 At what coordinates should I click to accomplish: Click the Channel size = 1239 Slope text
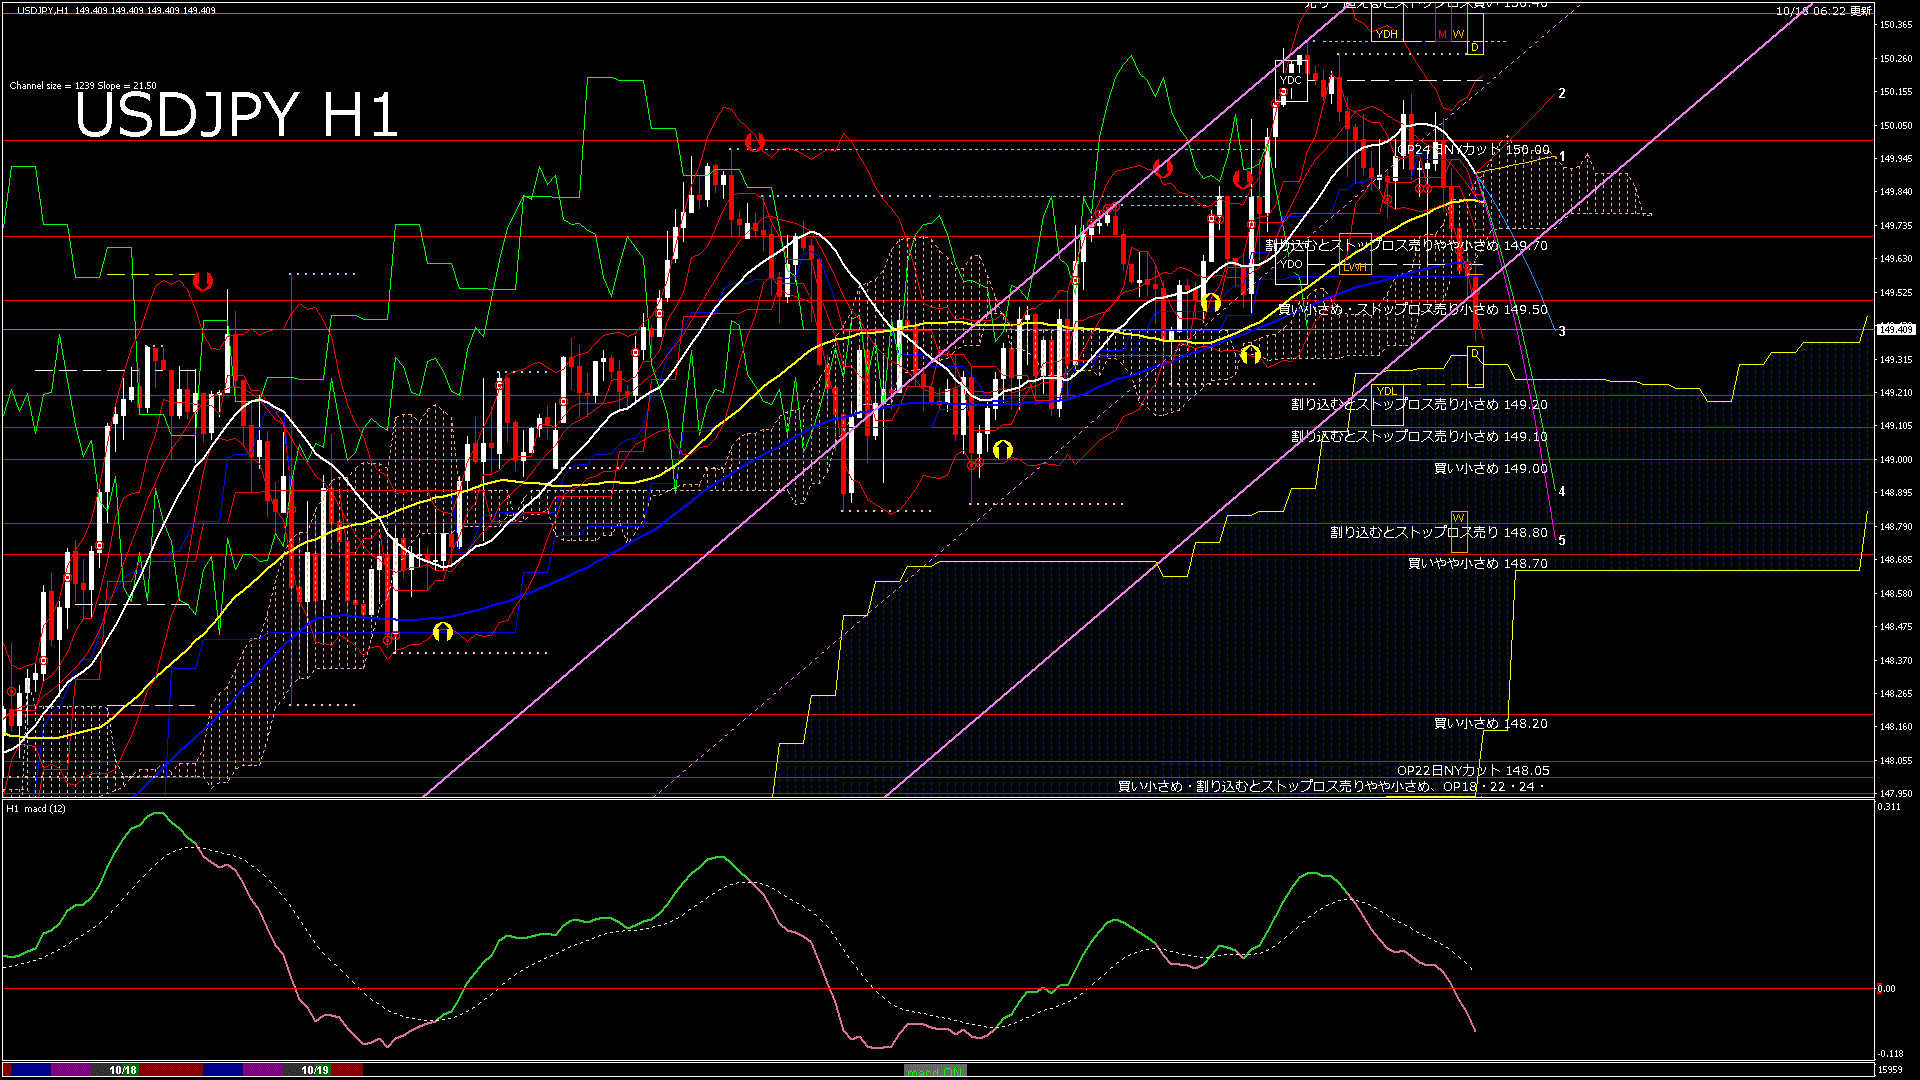[83, 86]
